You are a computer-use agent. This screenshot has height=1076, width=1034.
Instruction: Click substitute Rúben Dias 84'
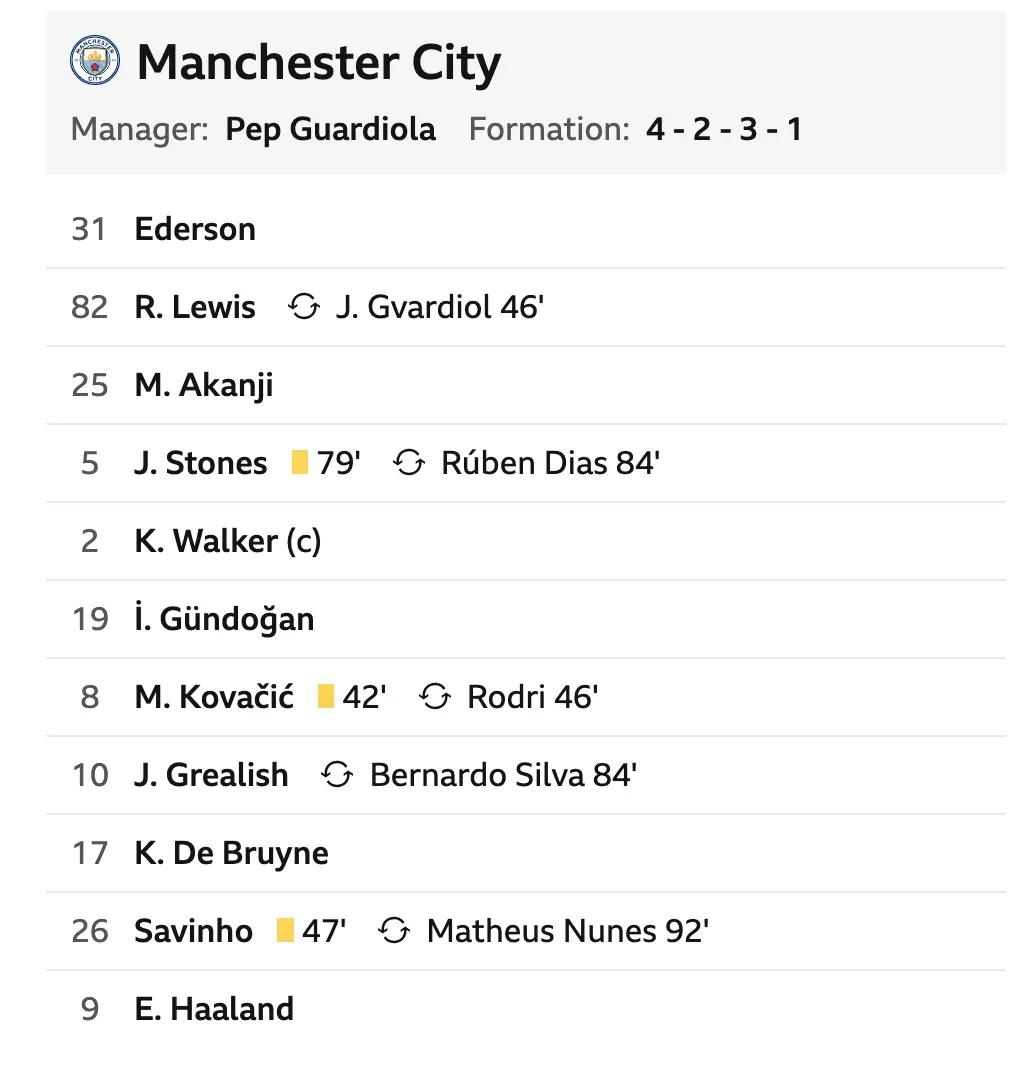tap(550, 463)
